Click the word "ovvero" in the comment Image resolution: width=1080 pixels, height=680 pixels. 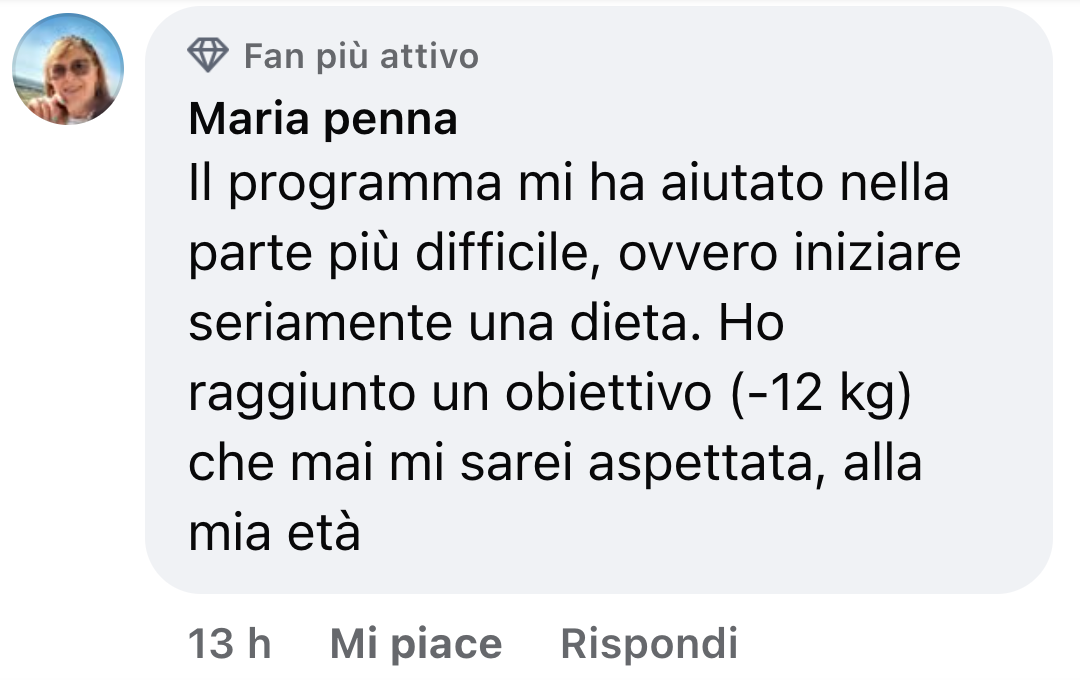pos(691,256)
